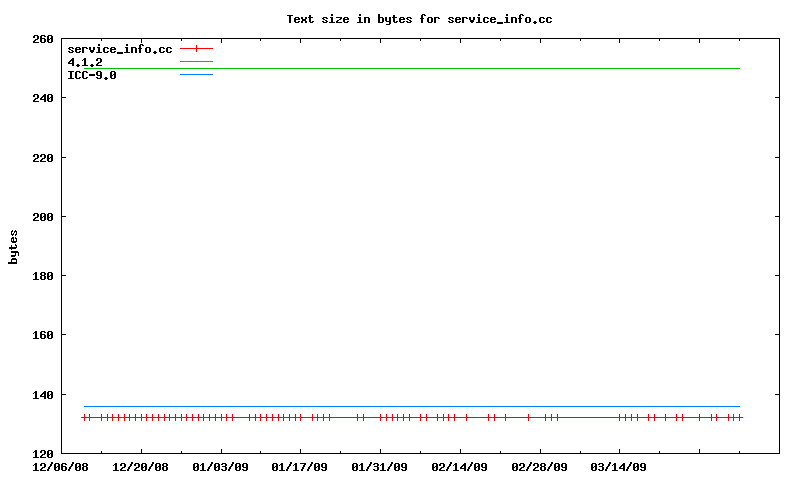Click the "bytes" y-axis label
This screenshot has height=480, width=800.
[14, 246]
